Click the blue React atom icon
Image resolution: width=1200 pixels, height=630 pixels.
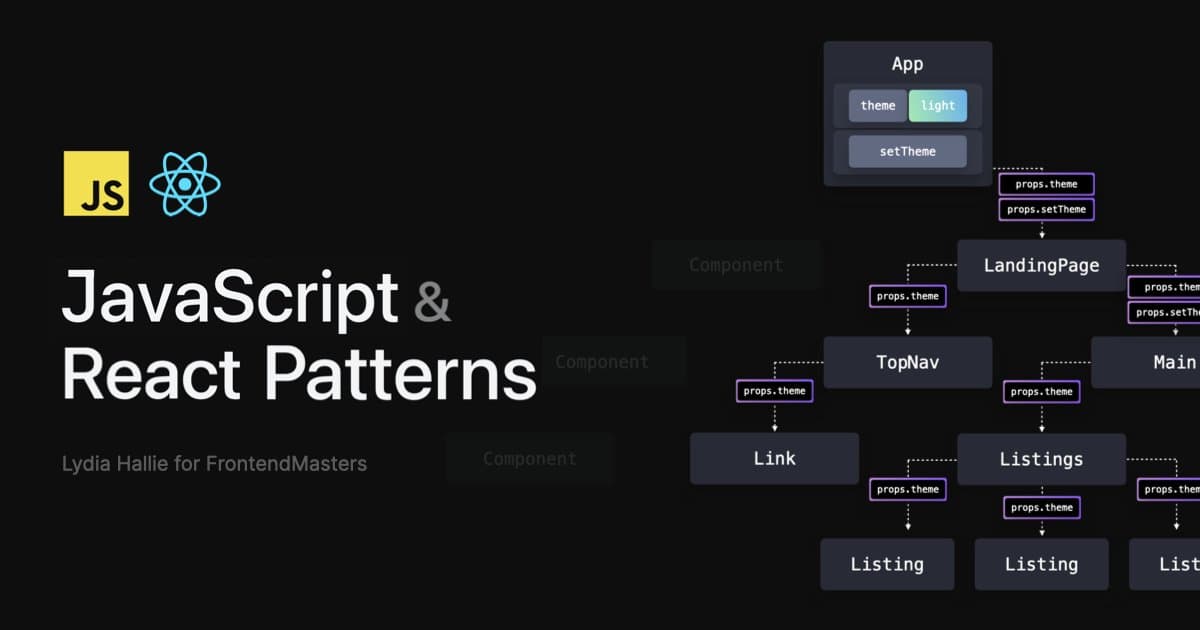[x=186, y=183]
